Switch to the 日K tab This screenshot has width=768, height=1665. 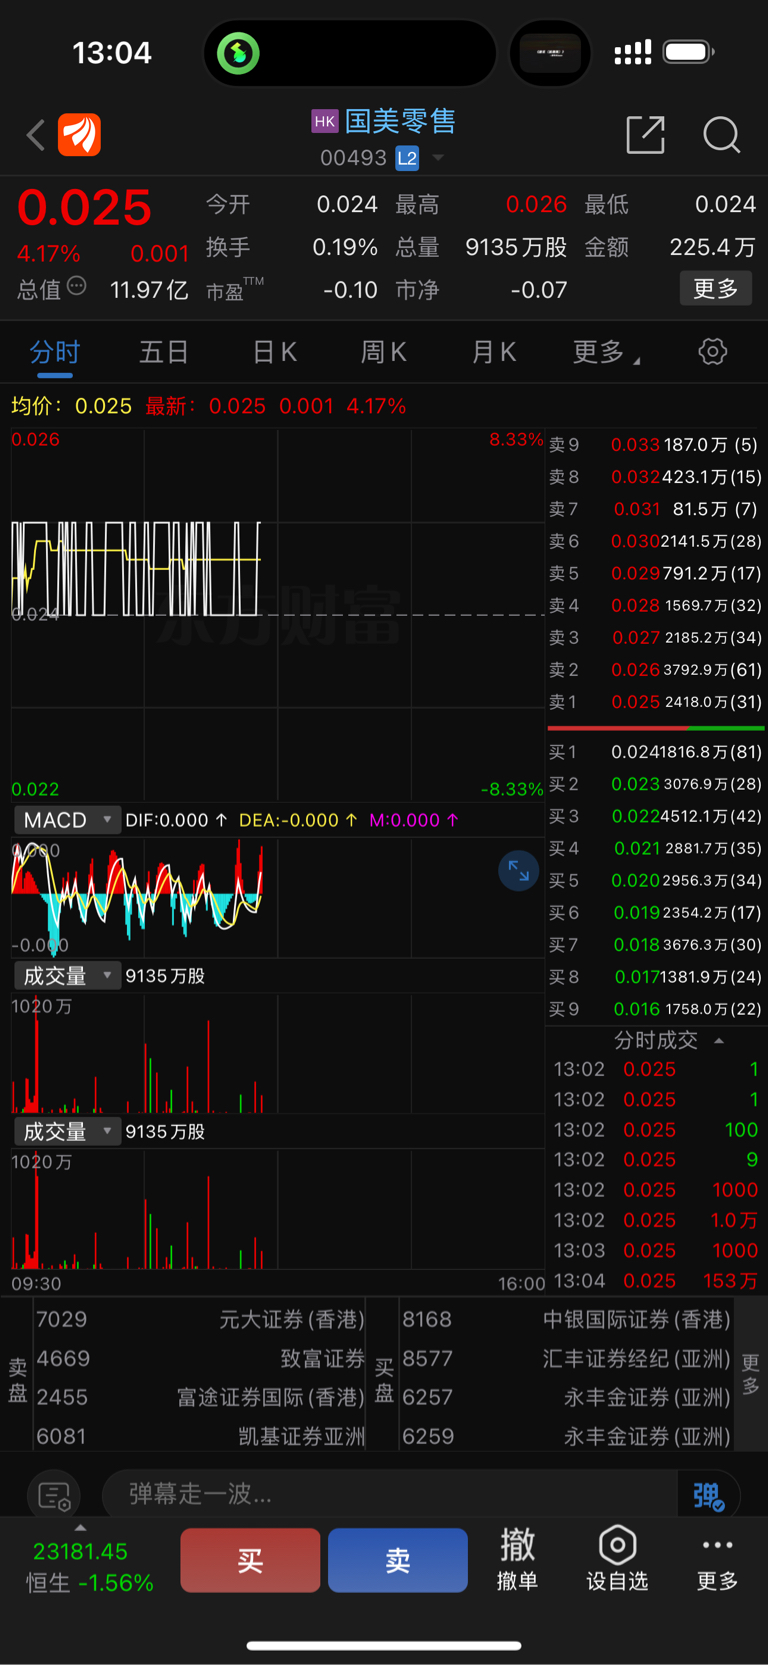point(274,352)
